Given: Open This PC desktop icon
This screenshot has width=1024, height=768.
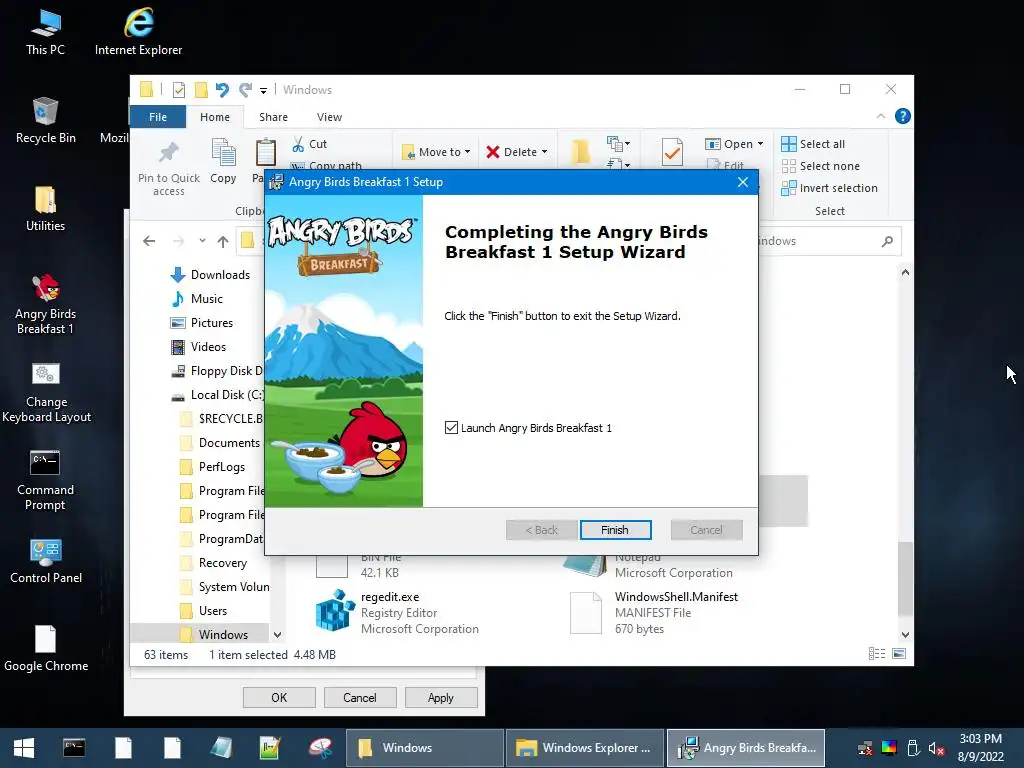Looking at the screenshot, I should click(45, 33).
